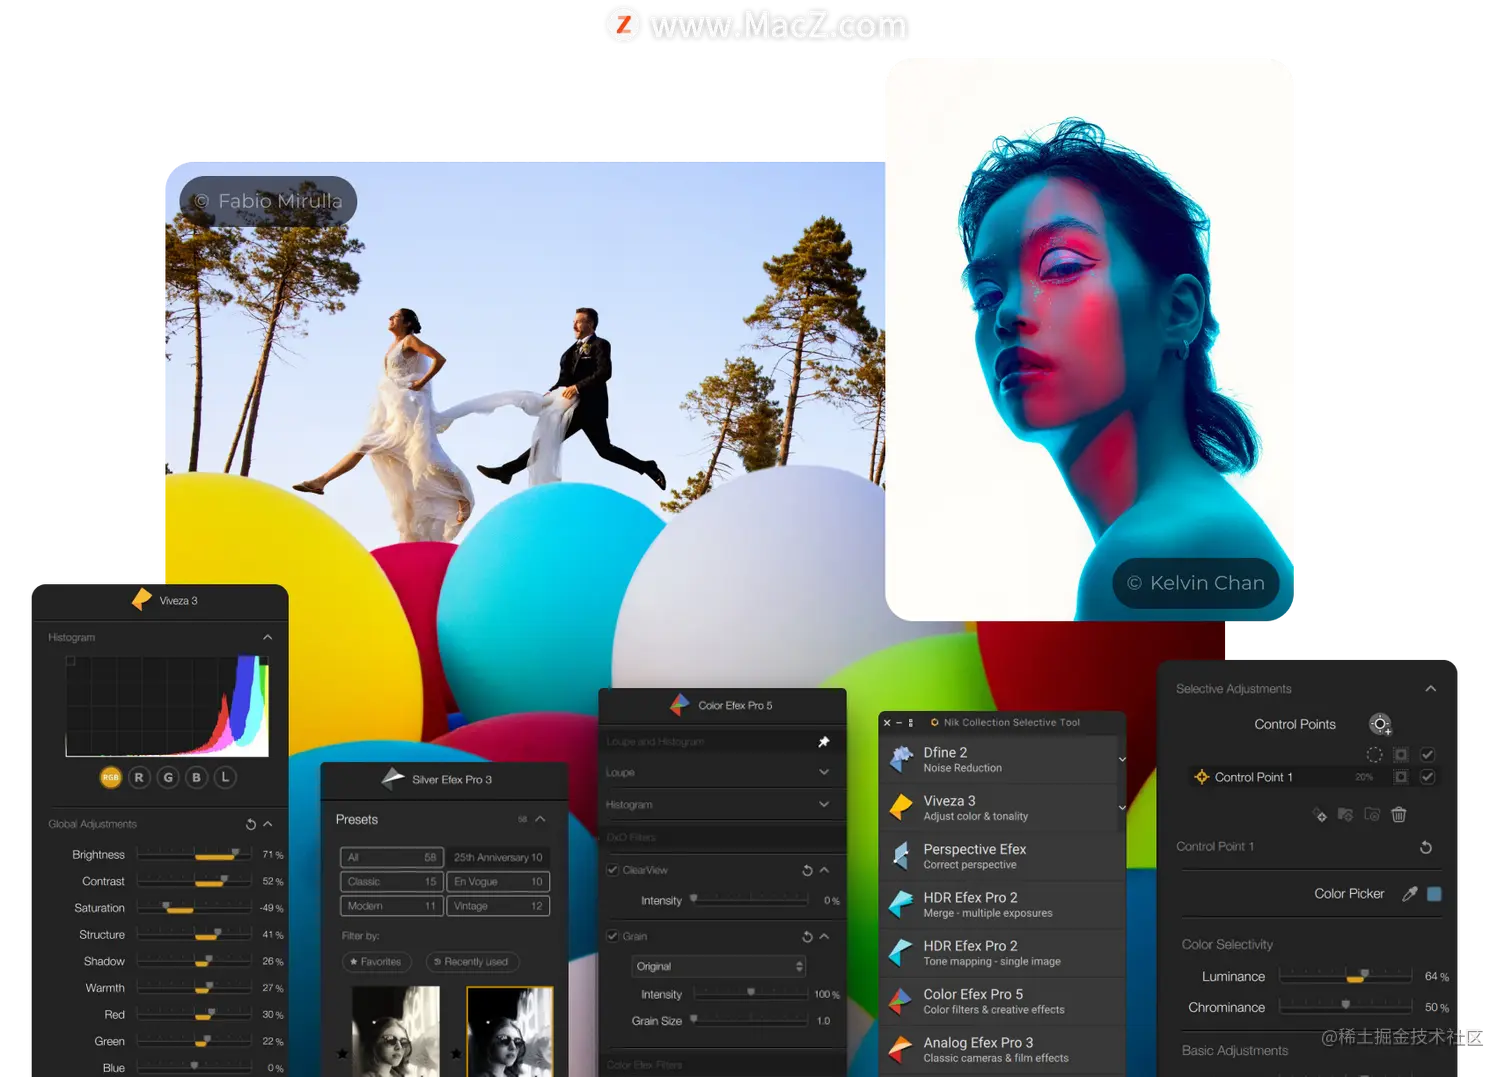Expand the Dfine 2 options chevron
Image resolution: width=1512 pixels, height=1077 pixels.
[x=1122, y=759]
